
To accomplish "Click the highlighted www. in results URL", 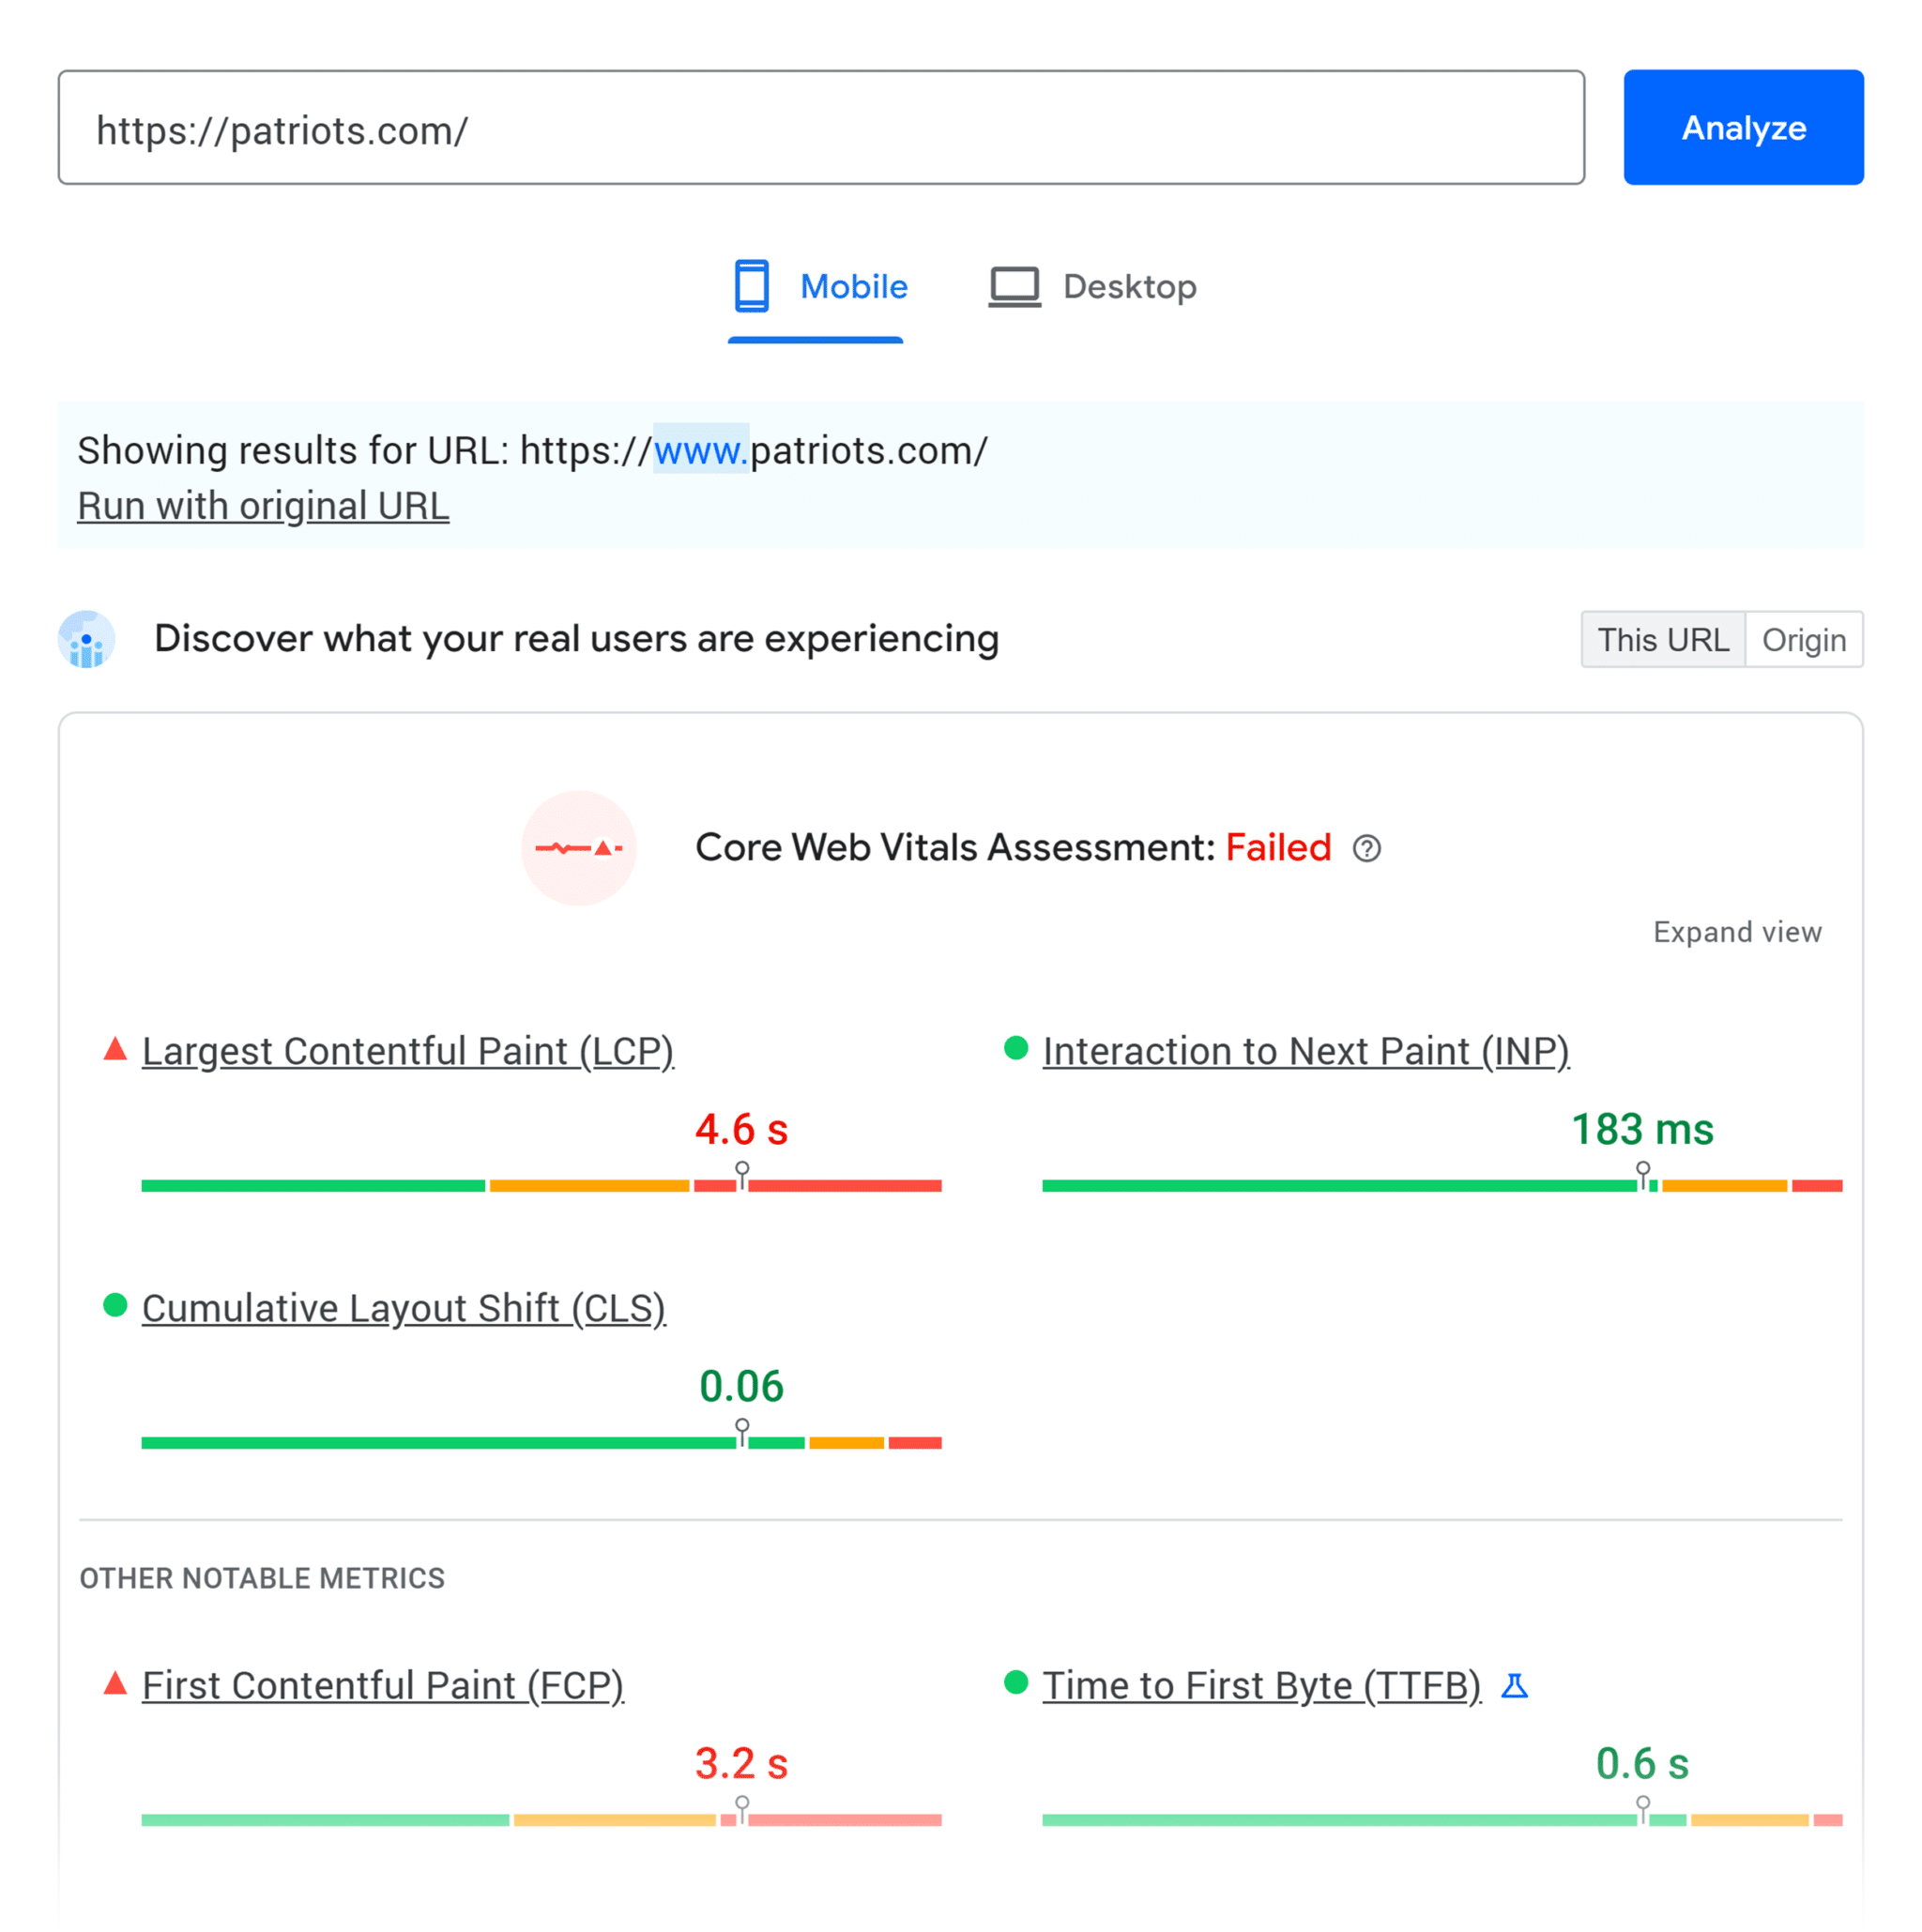I will [701, 450].
